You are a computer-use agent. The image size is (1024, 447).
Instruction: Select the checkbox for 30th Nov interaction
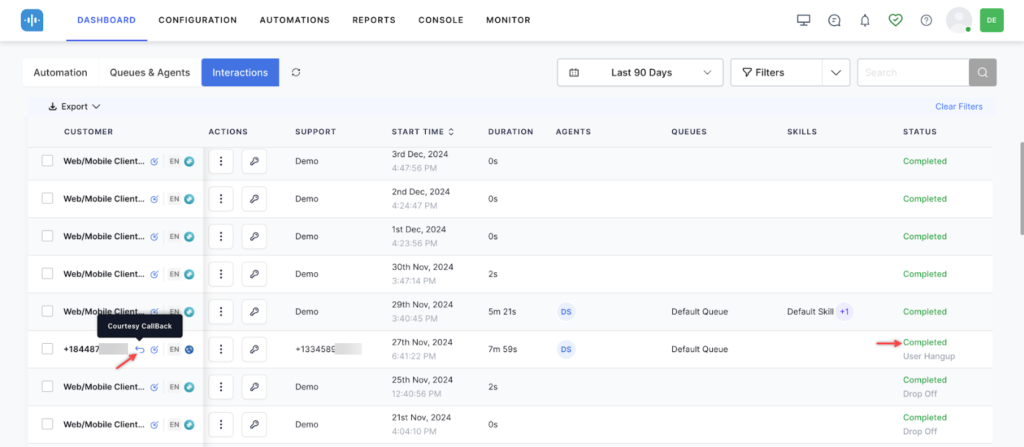pyautogui.click(x=48, y=273)
